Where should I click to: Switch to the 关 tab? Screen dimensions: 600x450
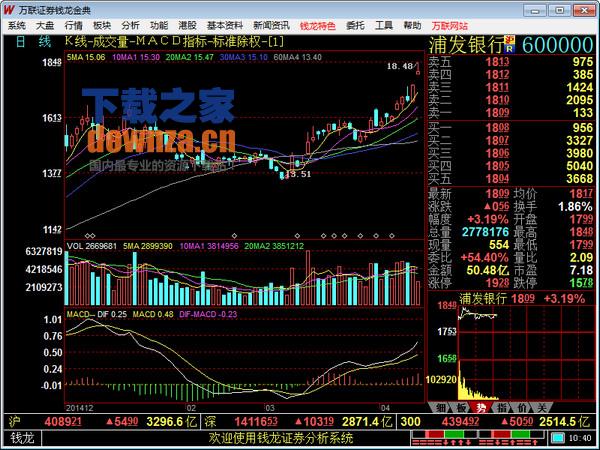point(542,408)
